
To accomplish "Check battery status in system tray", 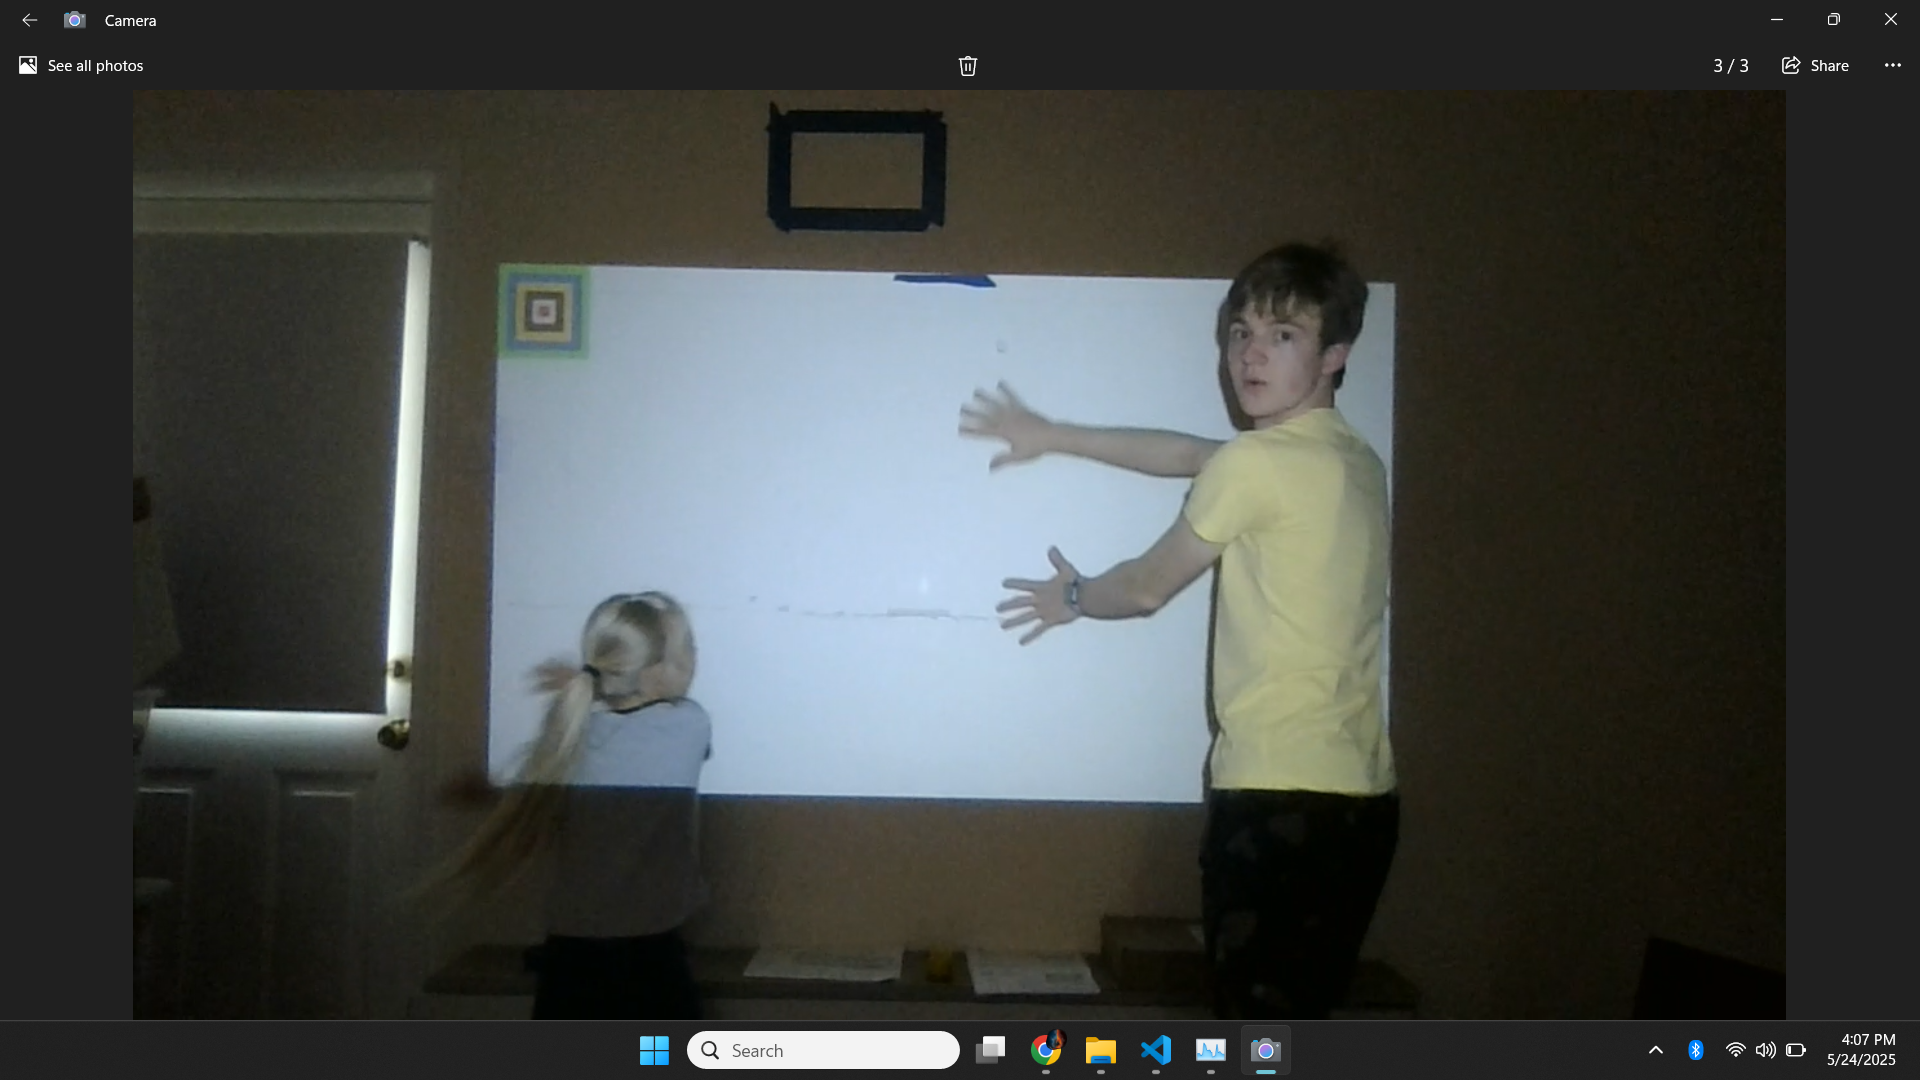I will pyautogui.click(x=1797, y=1050).
